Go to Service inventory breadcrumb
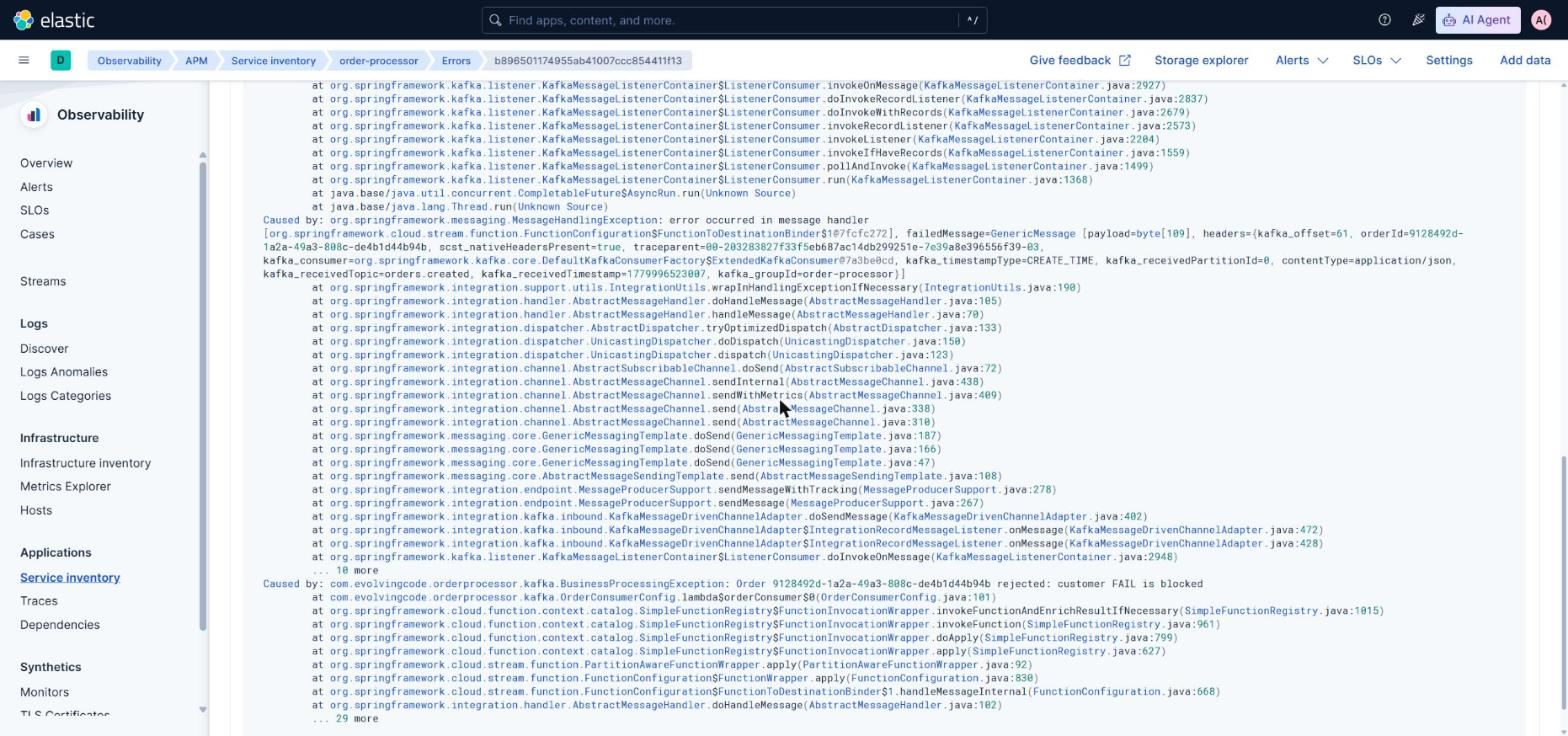 (x=273, y=61)
